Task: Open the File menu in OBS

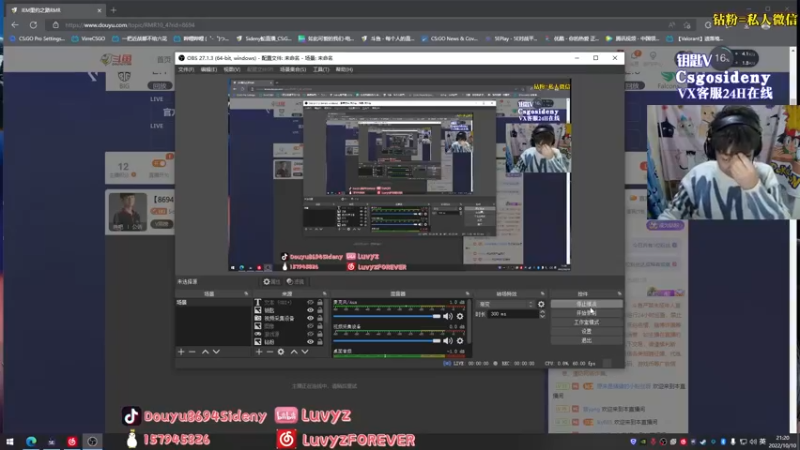Action: (x=186, y=69)
